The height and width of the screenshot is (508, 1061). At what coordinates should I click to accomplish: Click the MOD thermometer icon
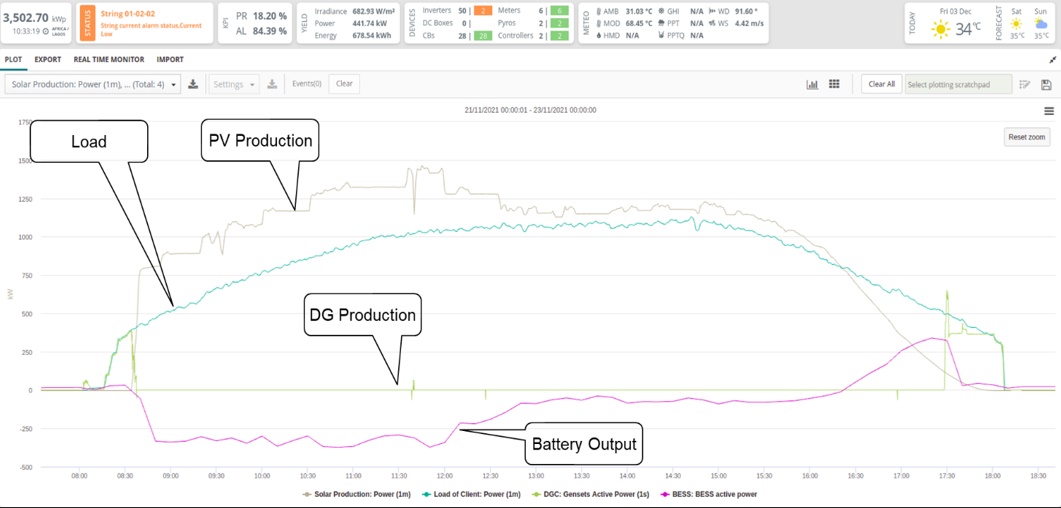[598, 23]
